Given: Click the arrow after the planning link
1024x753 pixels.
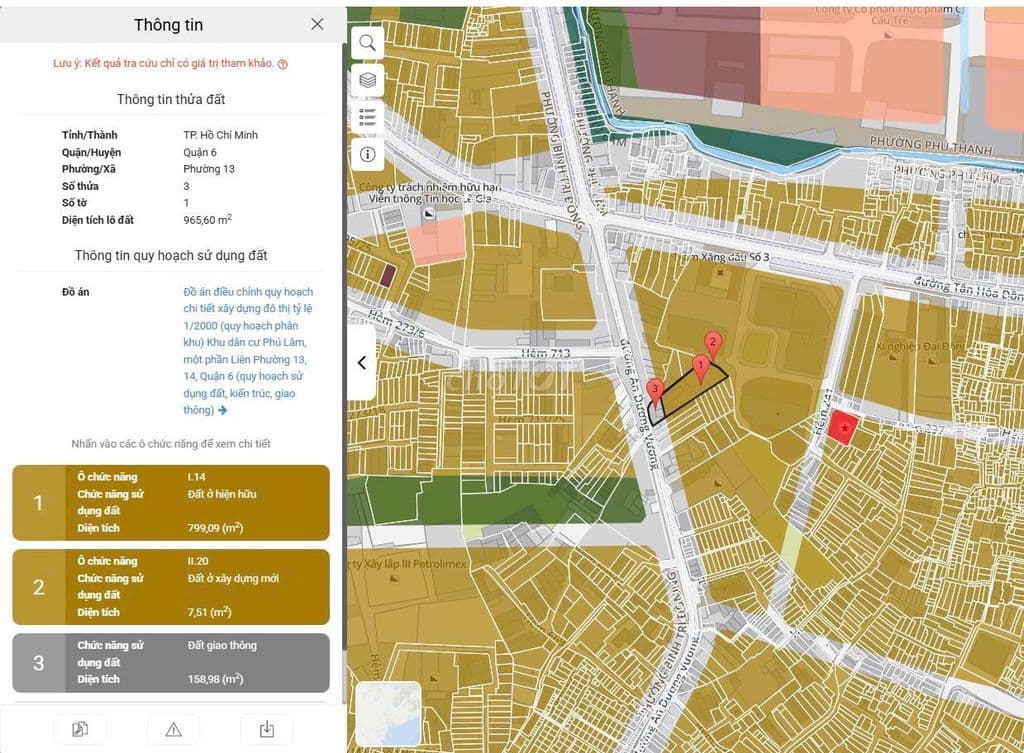Looking at the screenshot, I should pos(222,410).
